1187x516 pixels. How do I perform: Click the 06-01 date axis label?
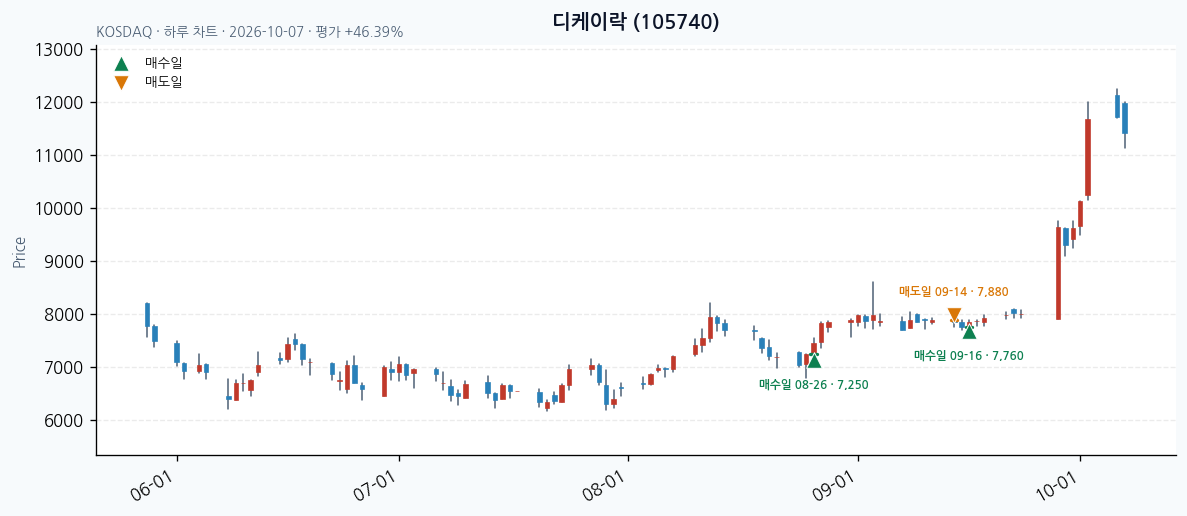point(151,485)
